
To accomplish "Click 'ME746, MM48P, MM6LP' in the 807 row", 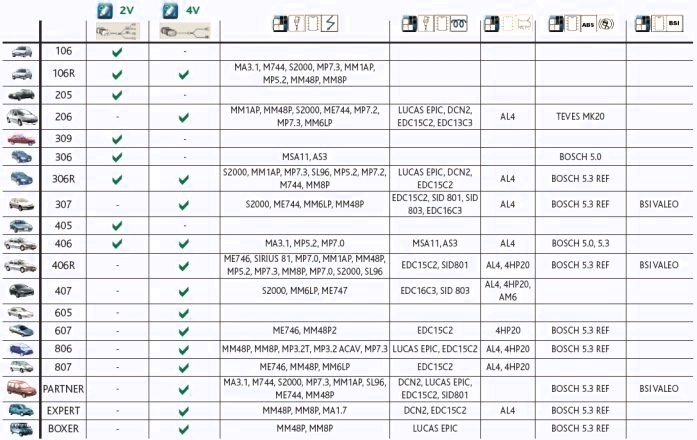I will pos(304,367).
